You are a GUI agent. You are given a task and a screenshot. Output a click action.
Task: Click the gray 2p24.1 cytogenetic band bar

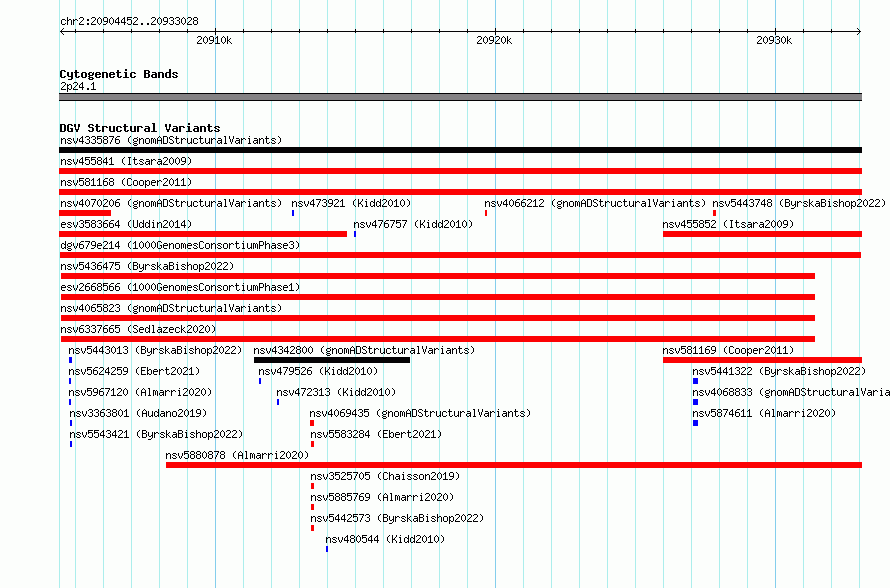(460, 97)
